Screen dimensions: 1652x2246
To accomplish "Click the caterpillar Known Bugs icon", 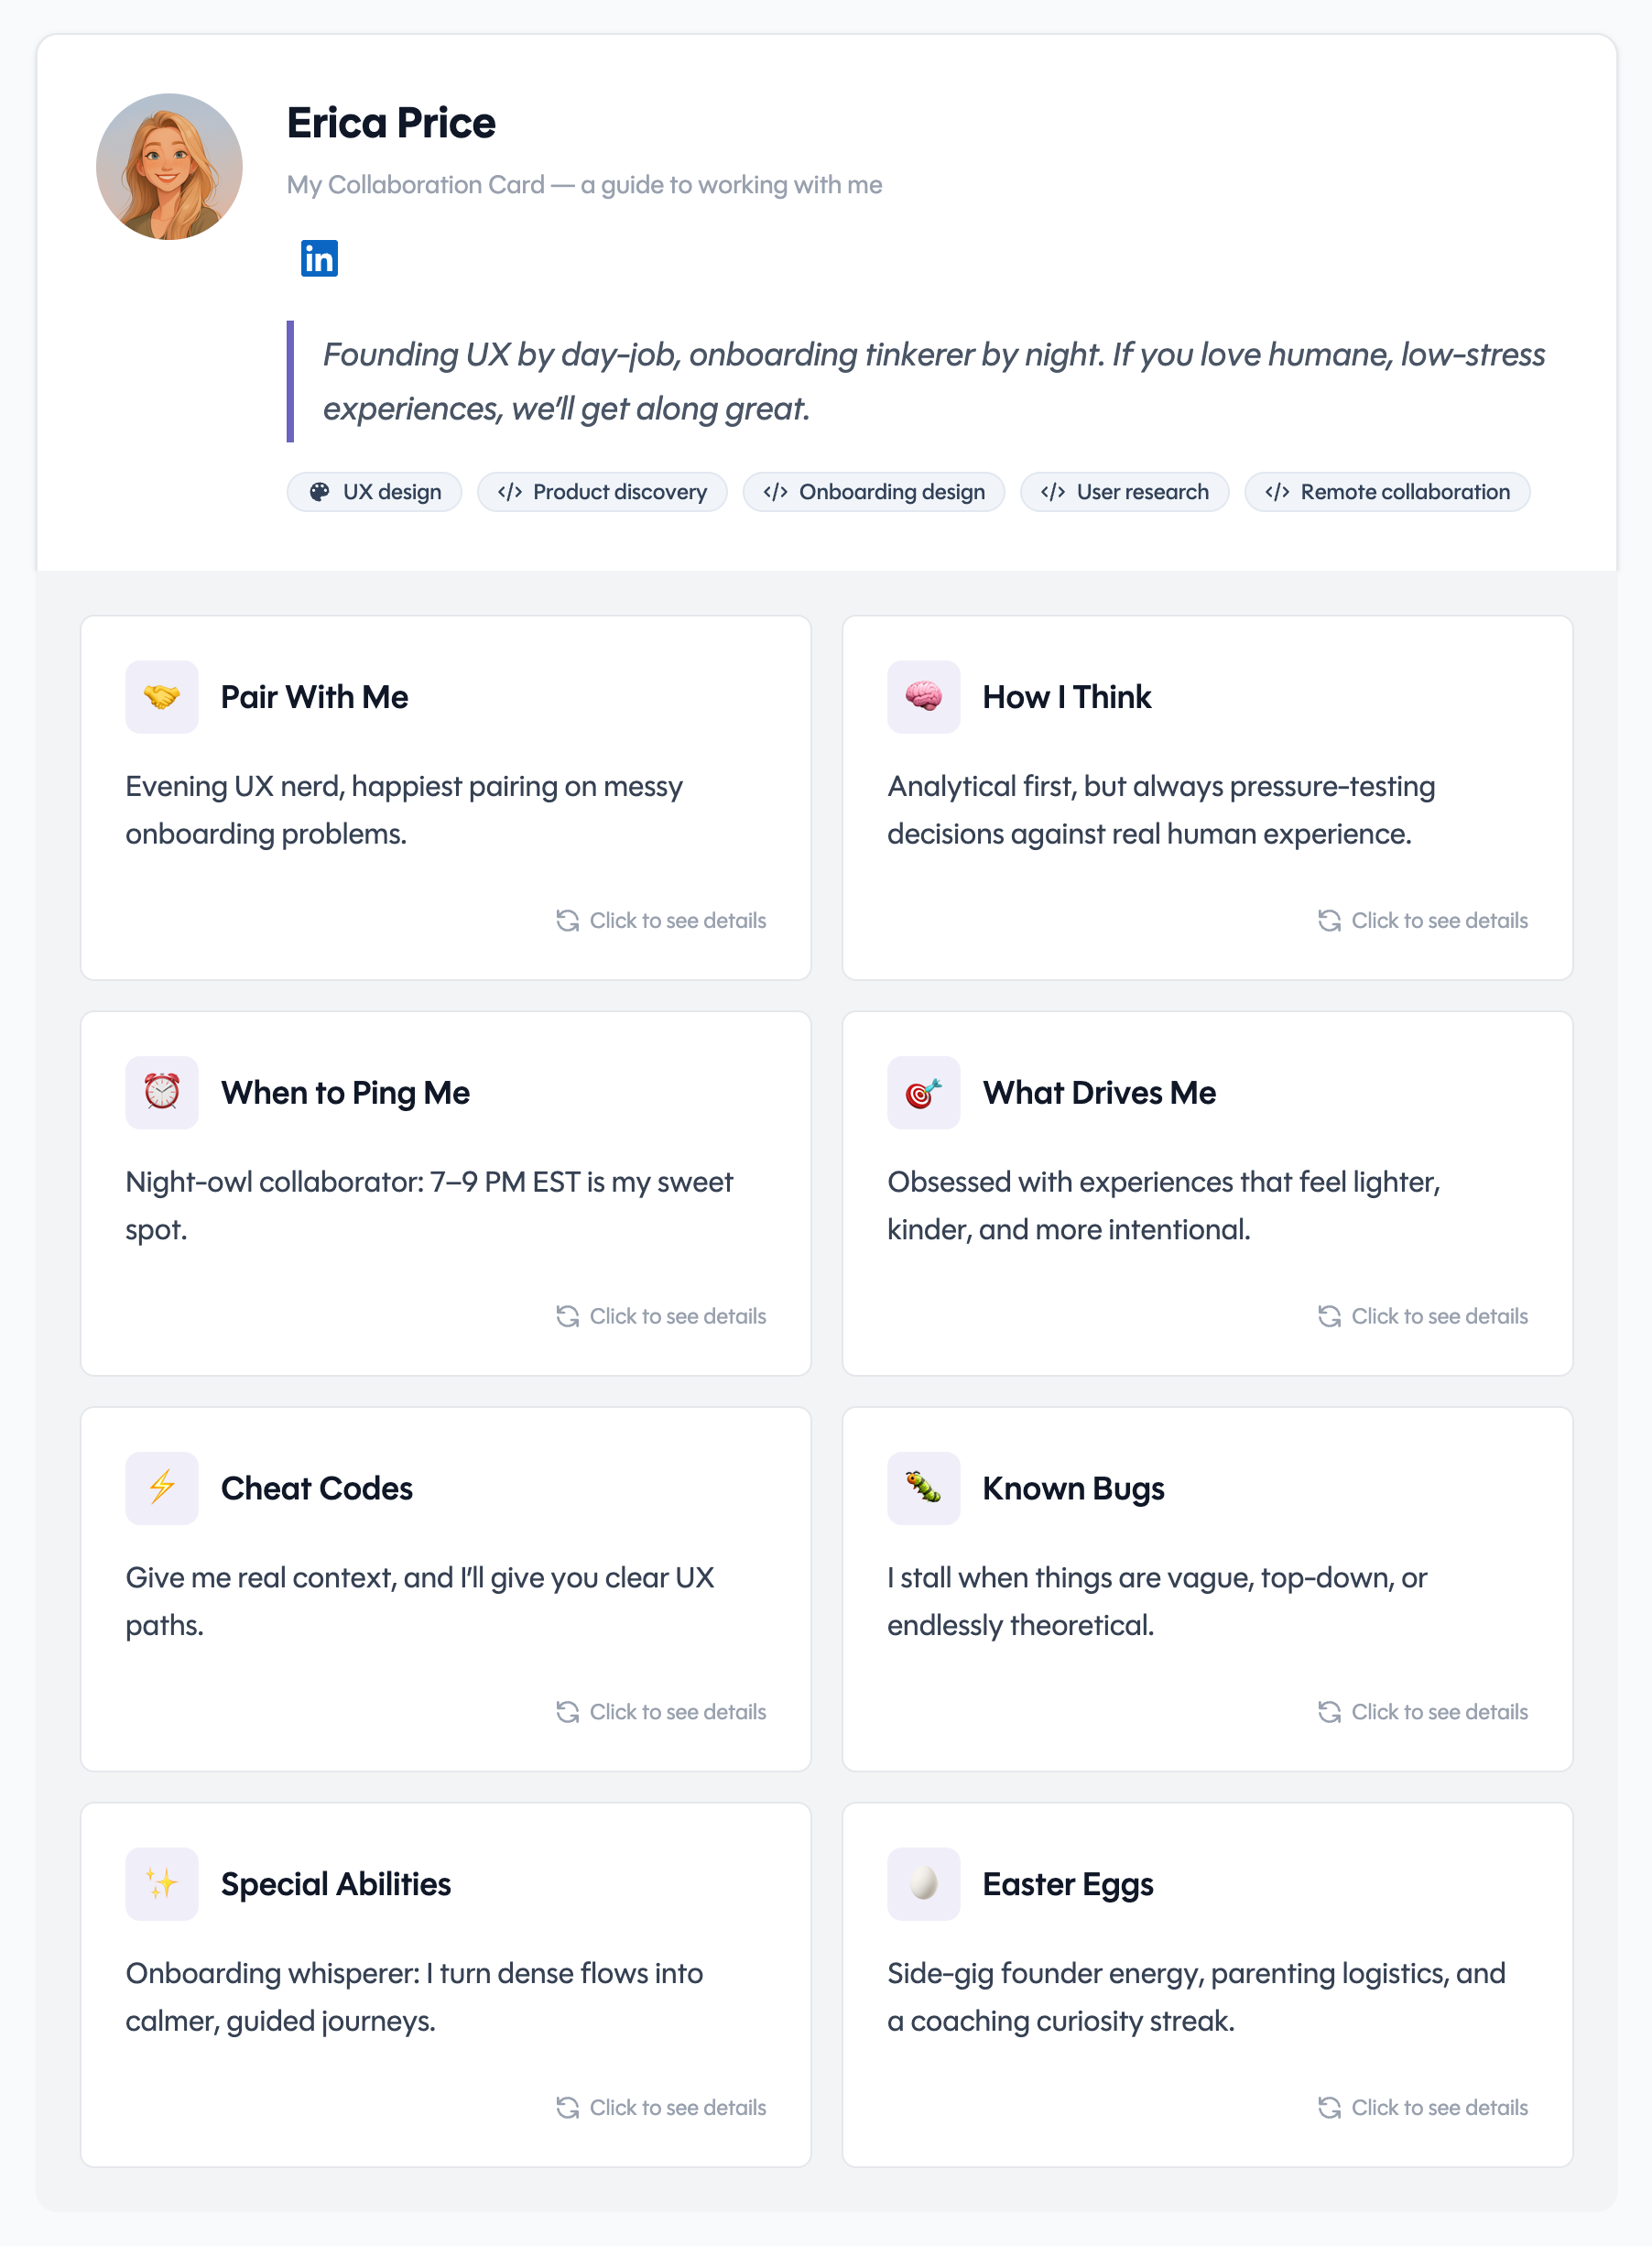I will [x=923, y=1488].
